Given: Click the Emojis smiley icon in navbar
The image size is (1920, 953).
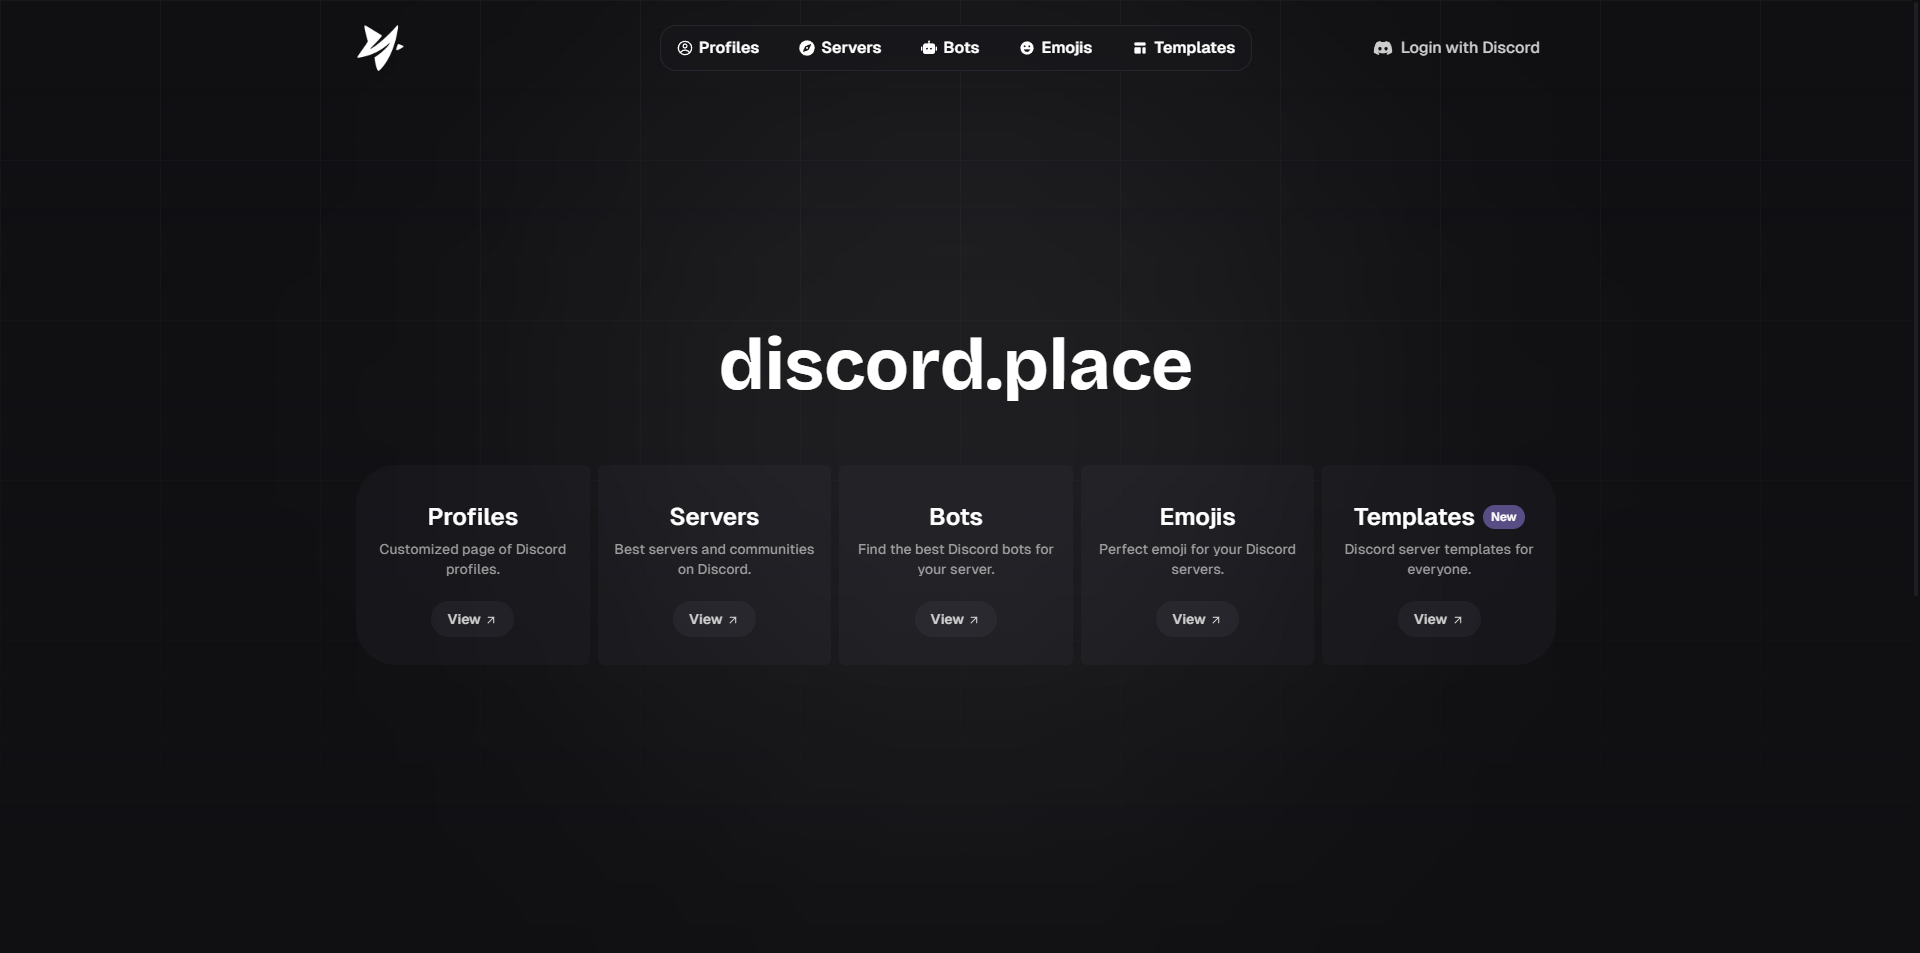Looking at the screenshot, I should pos(1027,48).
